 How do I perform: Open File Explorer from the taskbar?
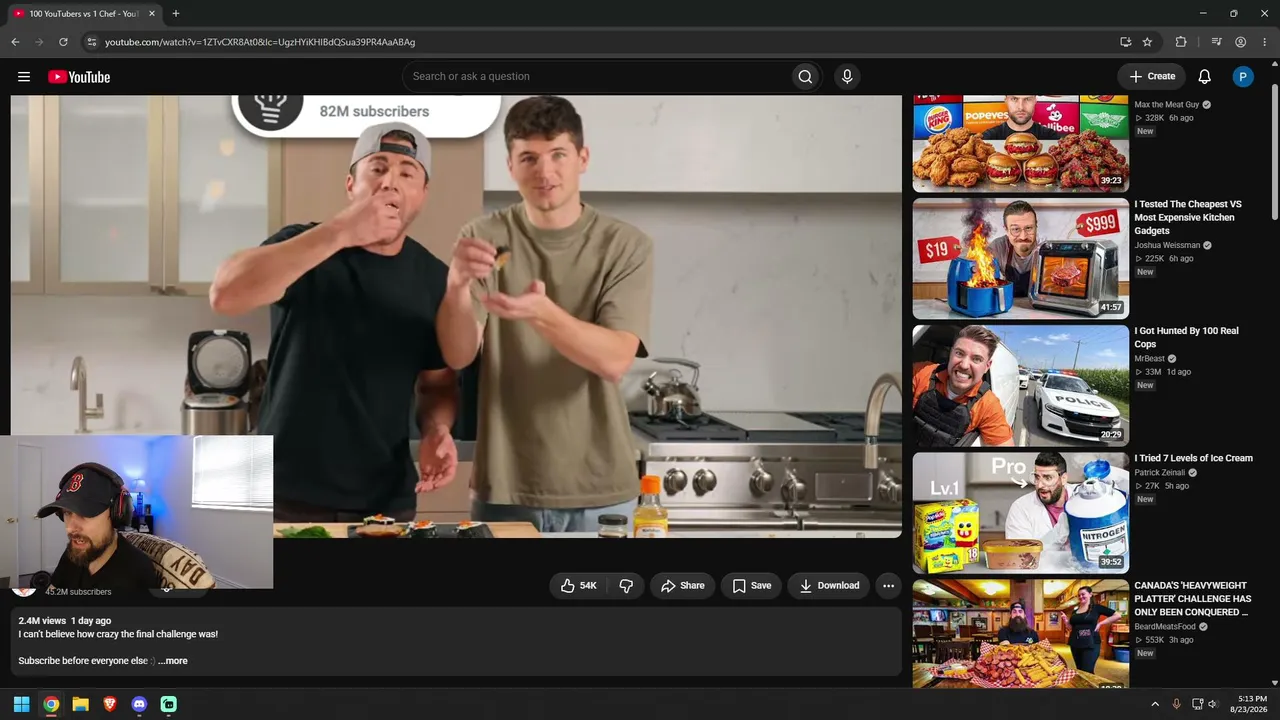tap(80, 704)
